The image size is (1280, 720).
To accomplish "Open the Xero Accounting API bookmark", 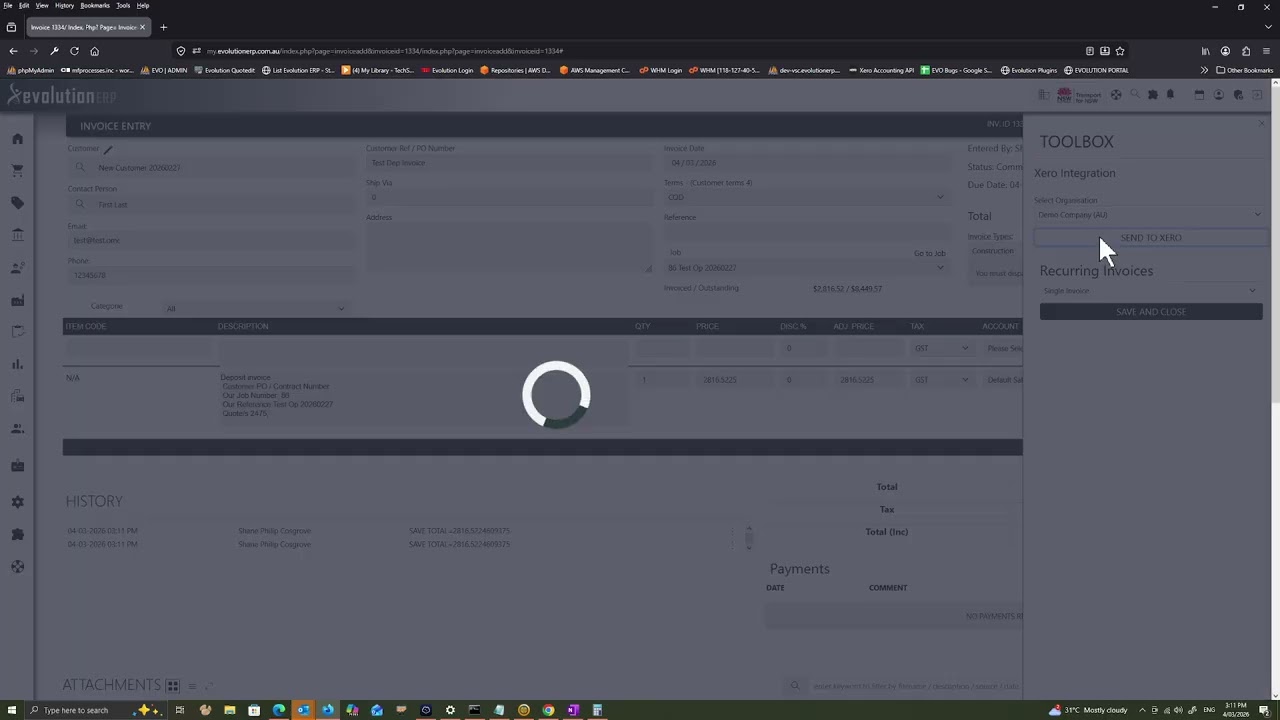I will [881, 70].
